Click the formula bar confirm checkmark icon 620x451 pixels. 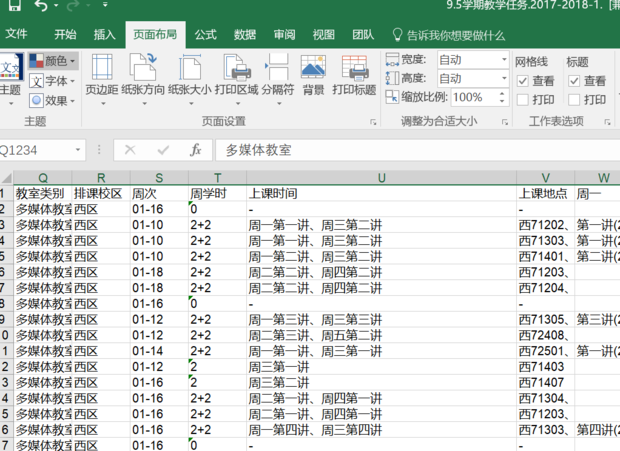163,150
